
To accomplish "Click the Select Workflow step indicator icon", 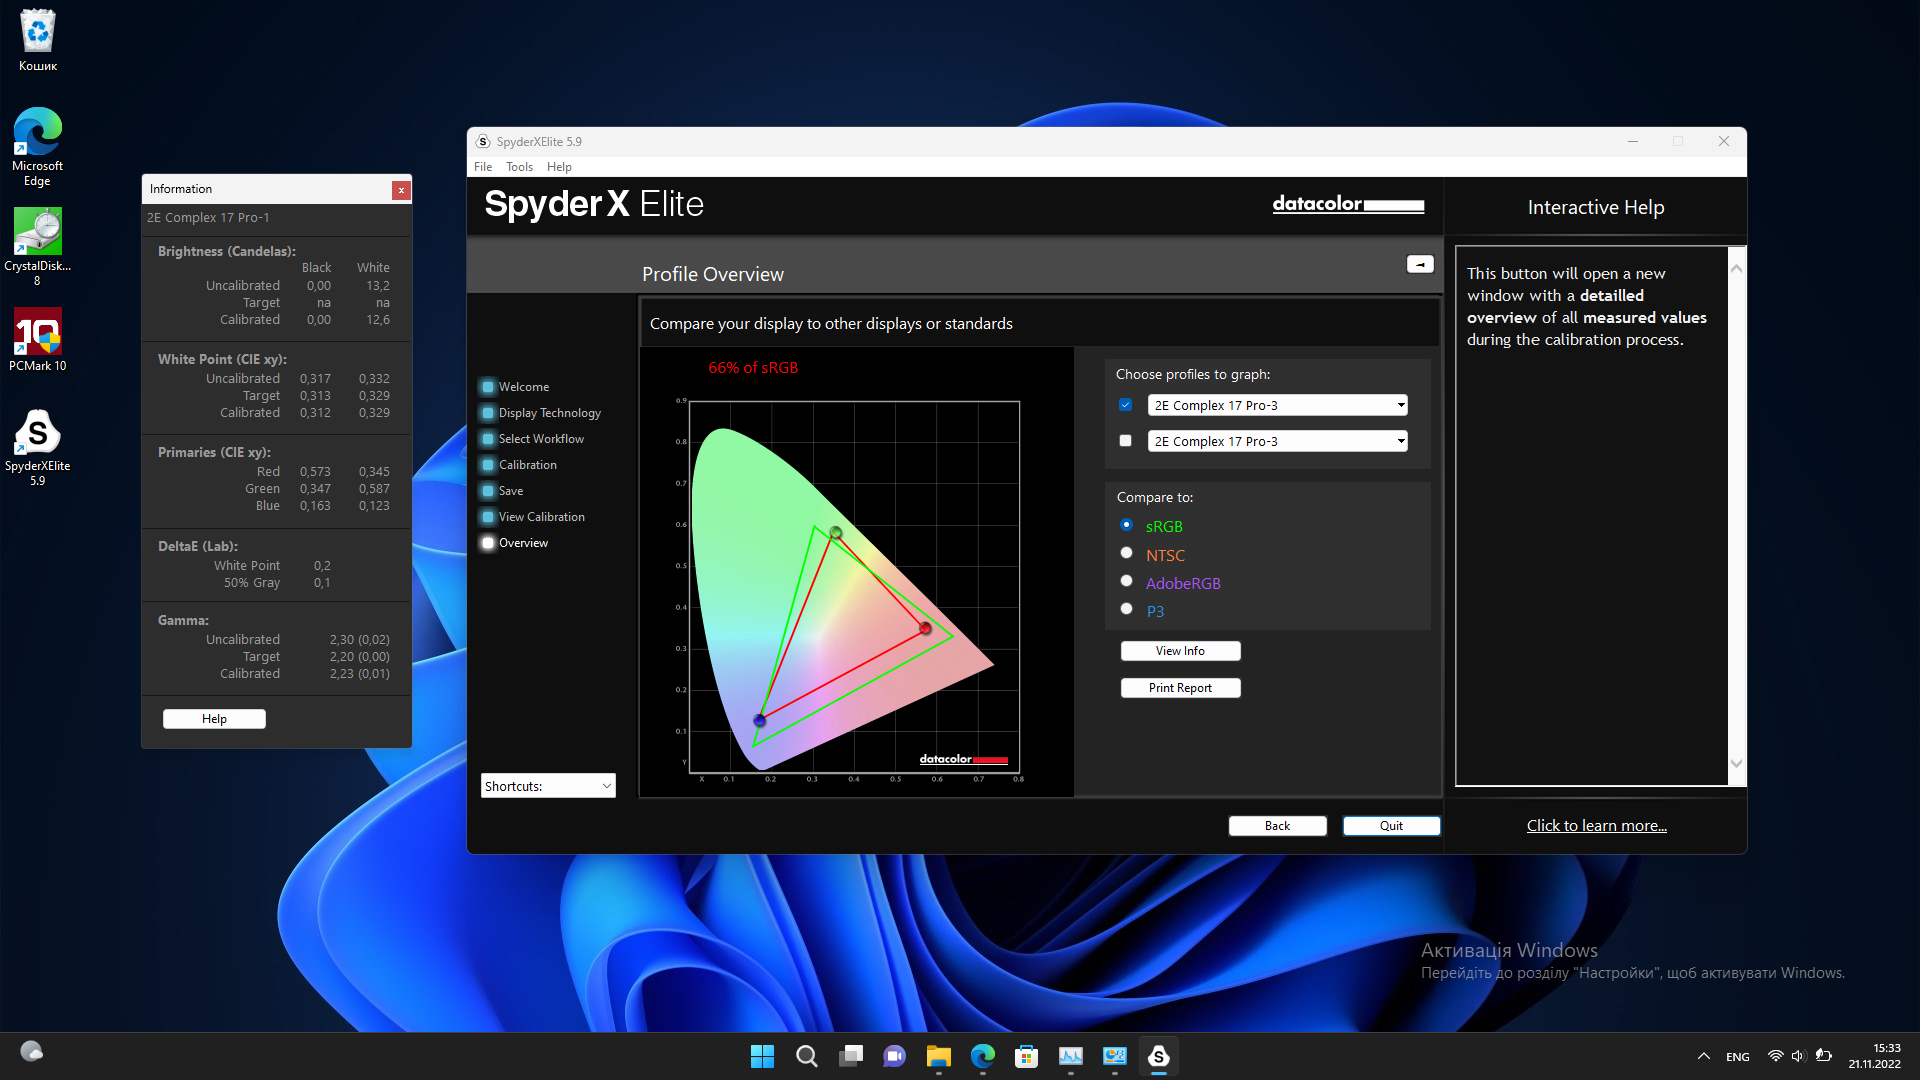I will [488, 439].
